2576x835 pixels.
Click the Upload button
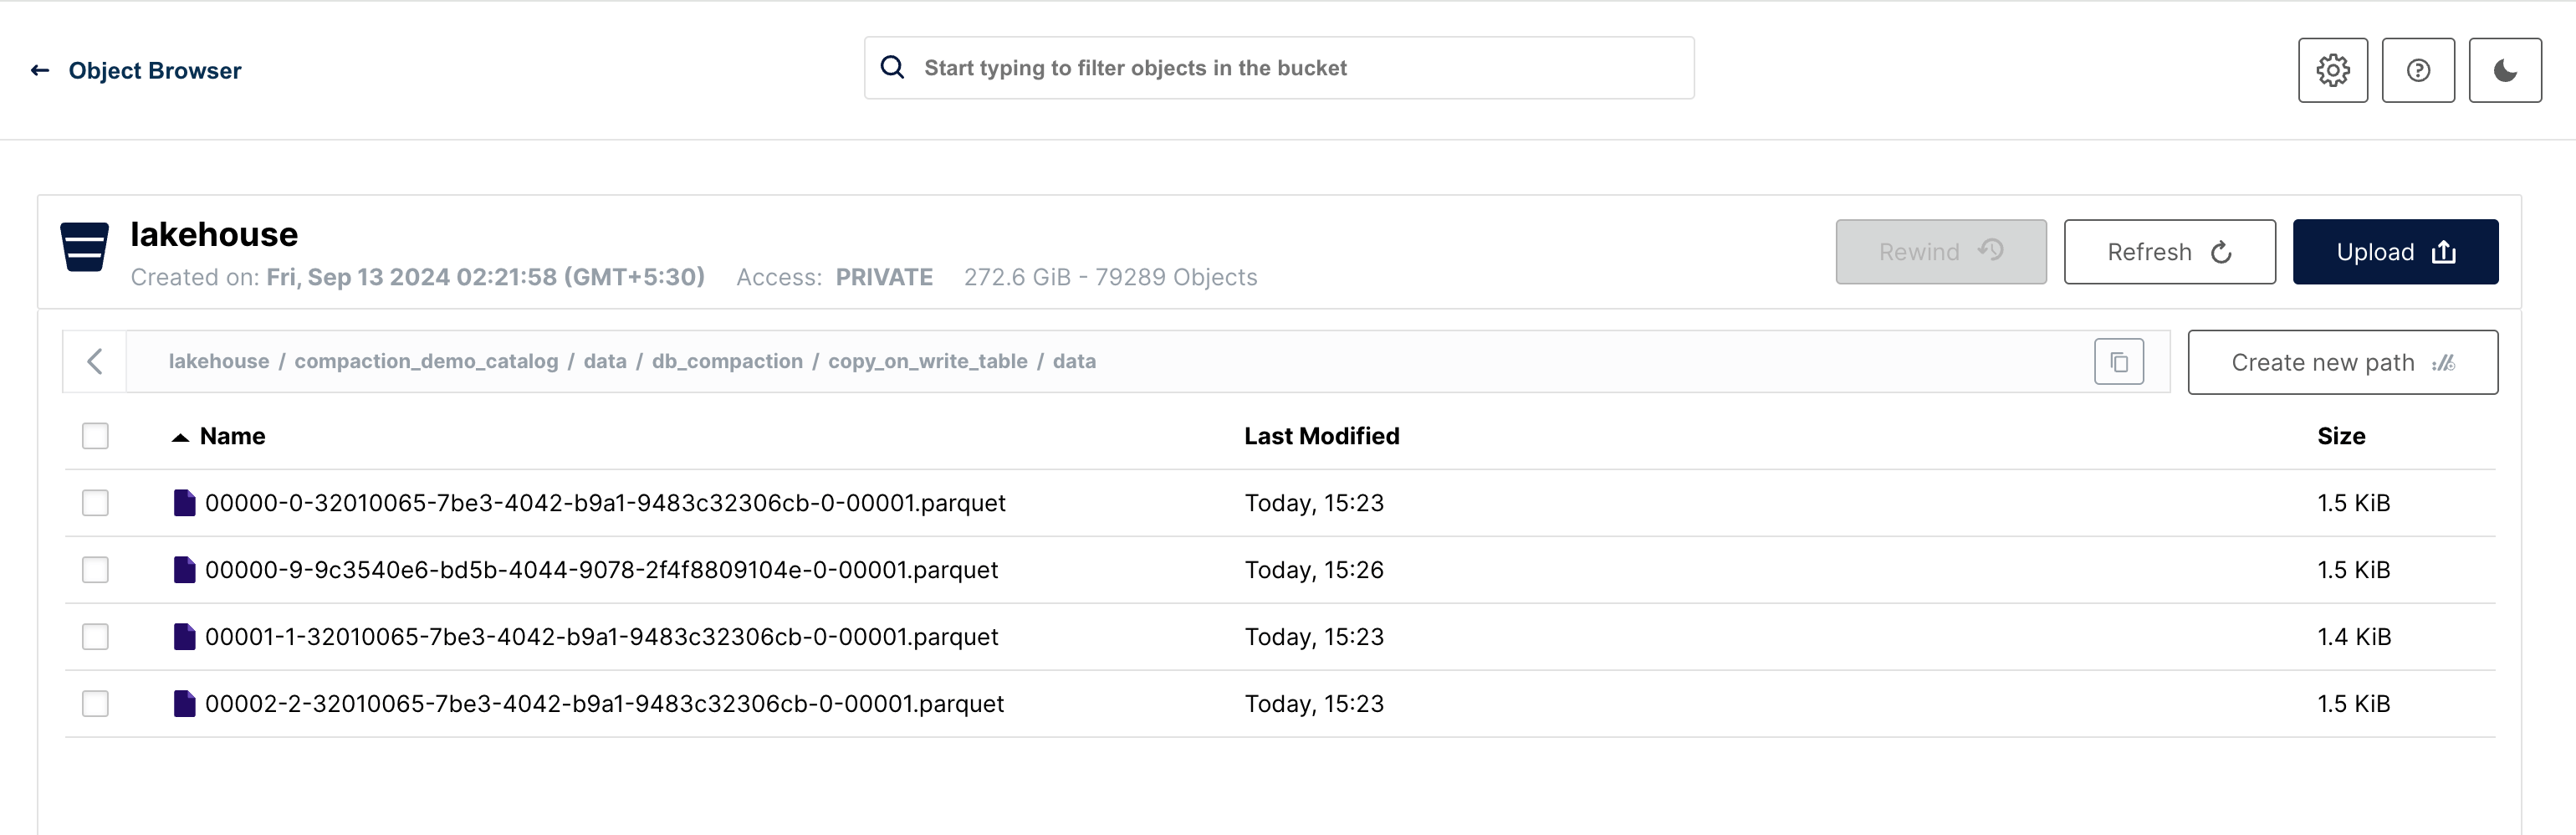tap(2395, 252)
